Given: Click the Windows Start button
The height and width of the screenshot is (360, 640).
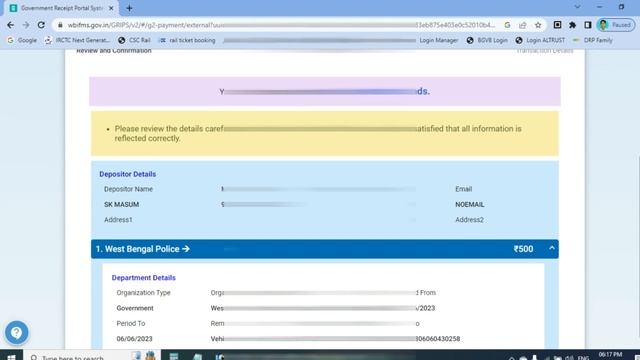Looking at the screenshot, I should point(11,356).
